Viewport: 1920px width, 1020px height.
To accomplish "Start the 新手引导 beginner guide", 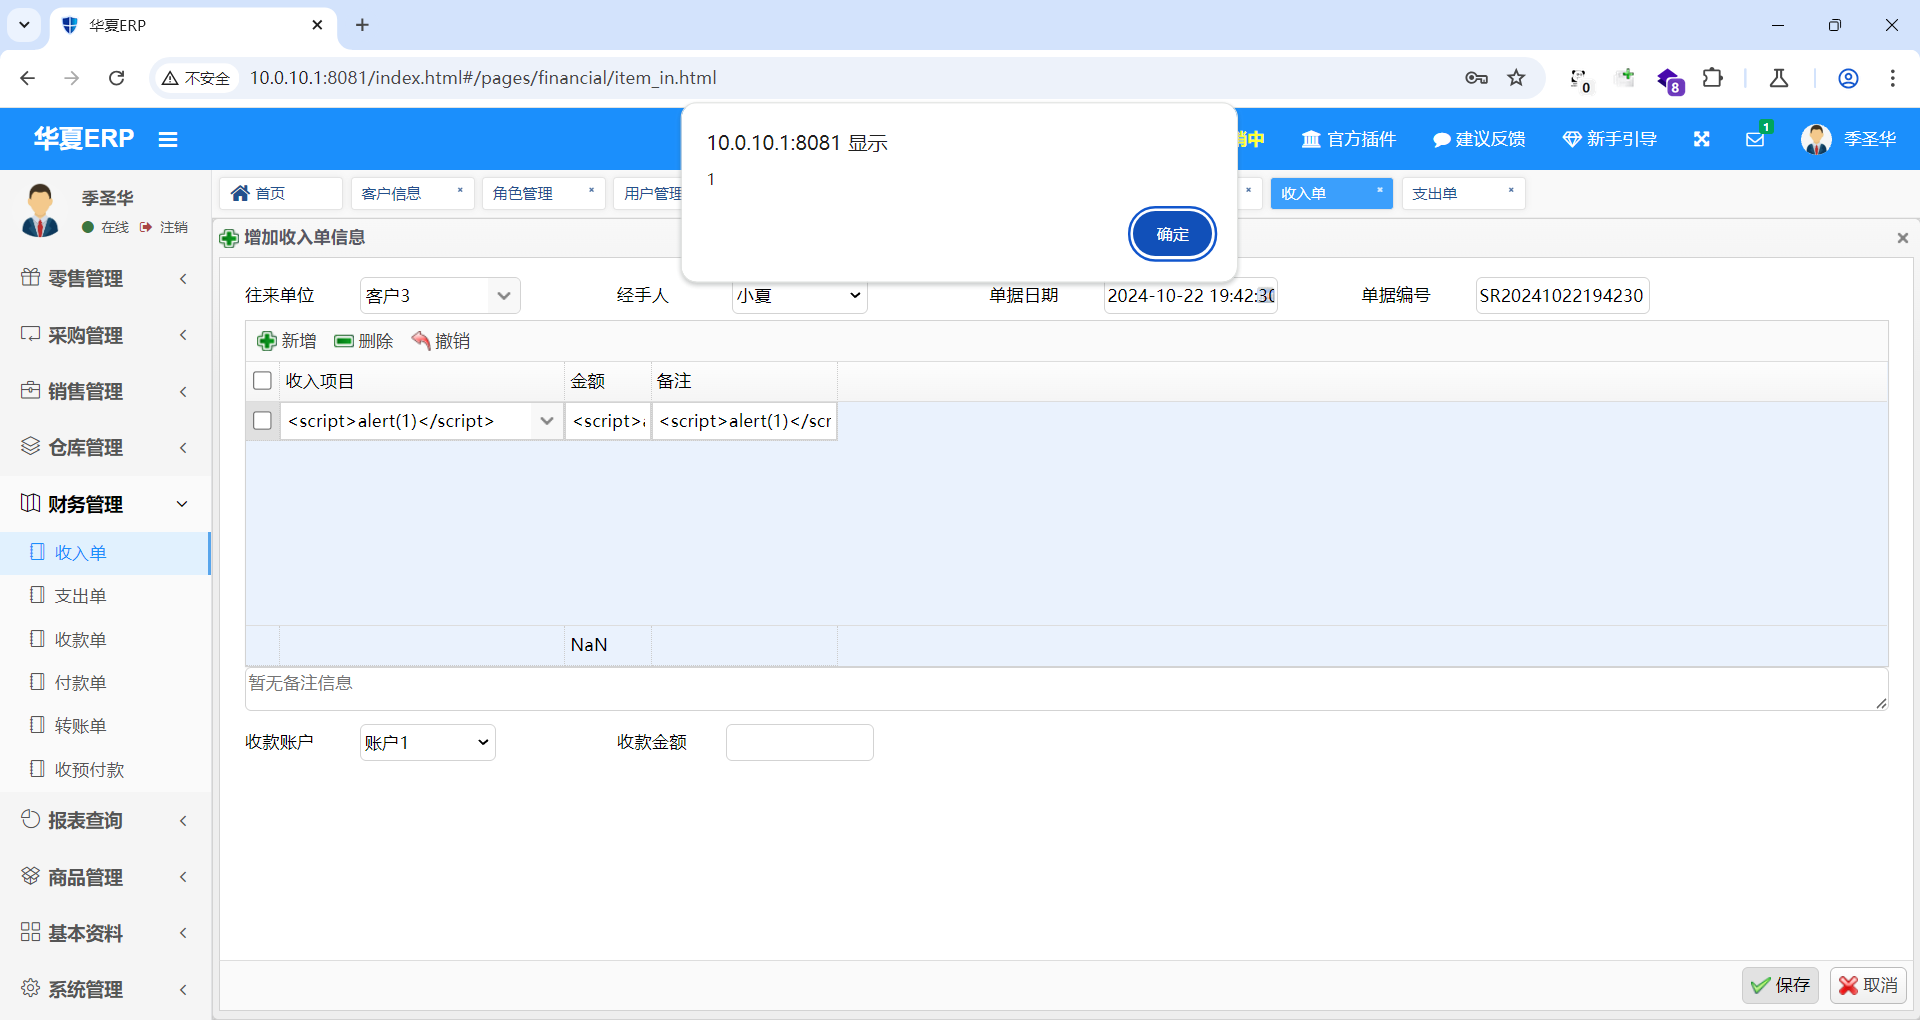I will 1610,139.
